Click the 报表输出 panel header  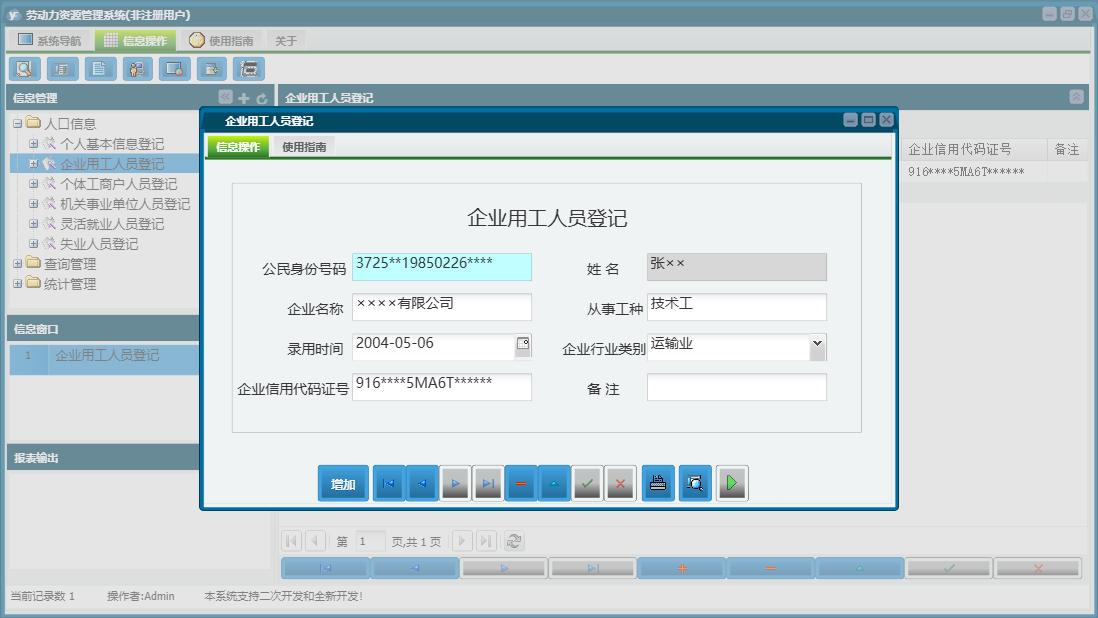[103, 457]
